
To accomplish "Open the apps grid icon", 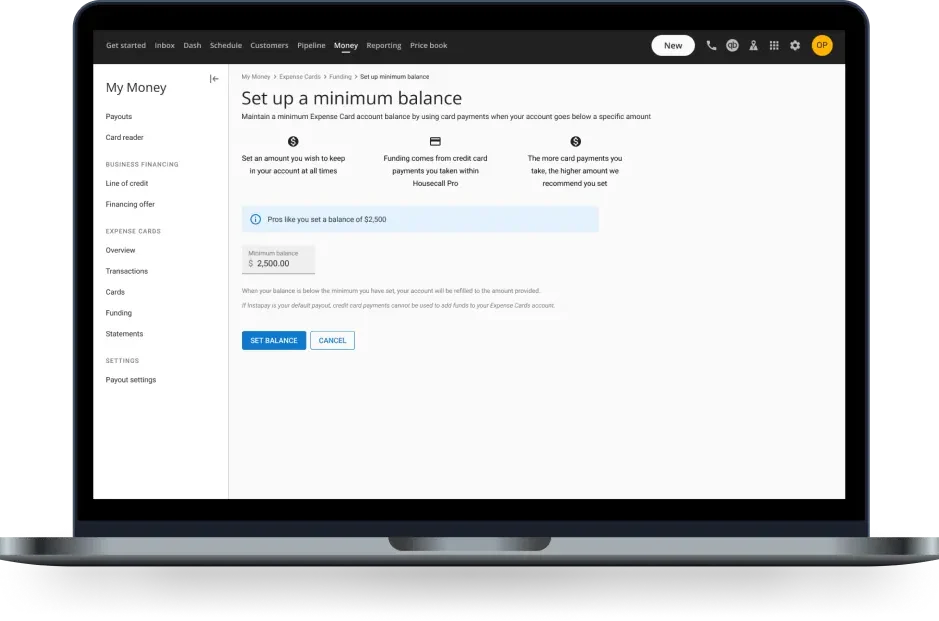I will (x=774, y=45).
